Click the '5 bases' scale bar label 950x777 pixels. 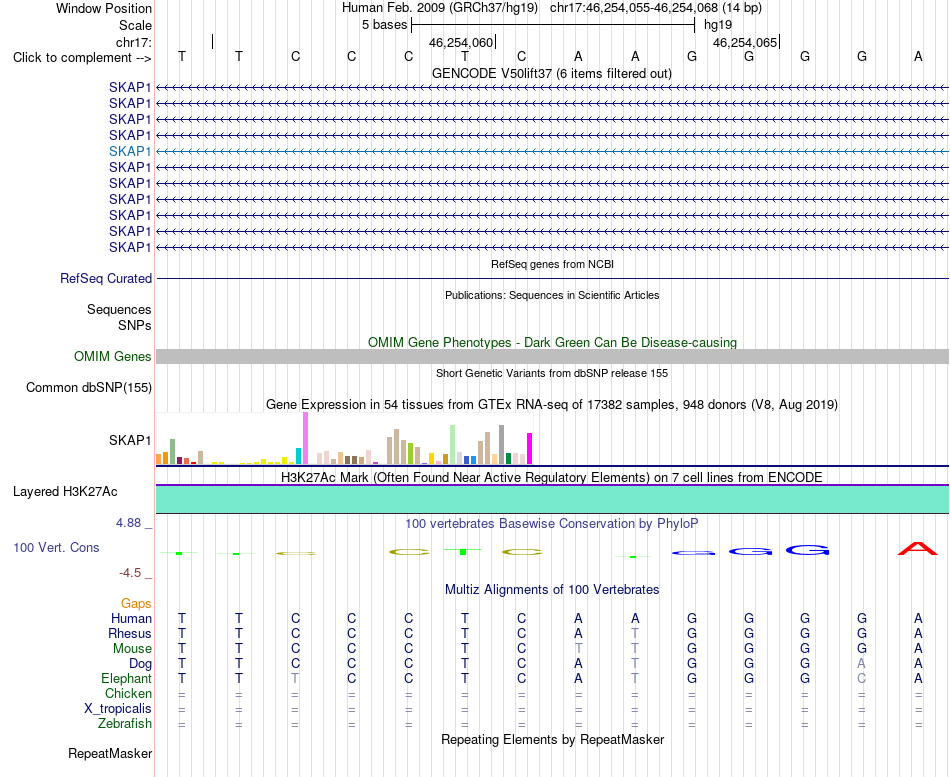click(385, 25)
